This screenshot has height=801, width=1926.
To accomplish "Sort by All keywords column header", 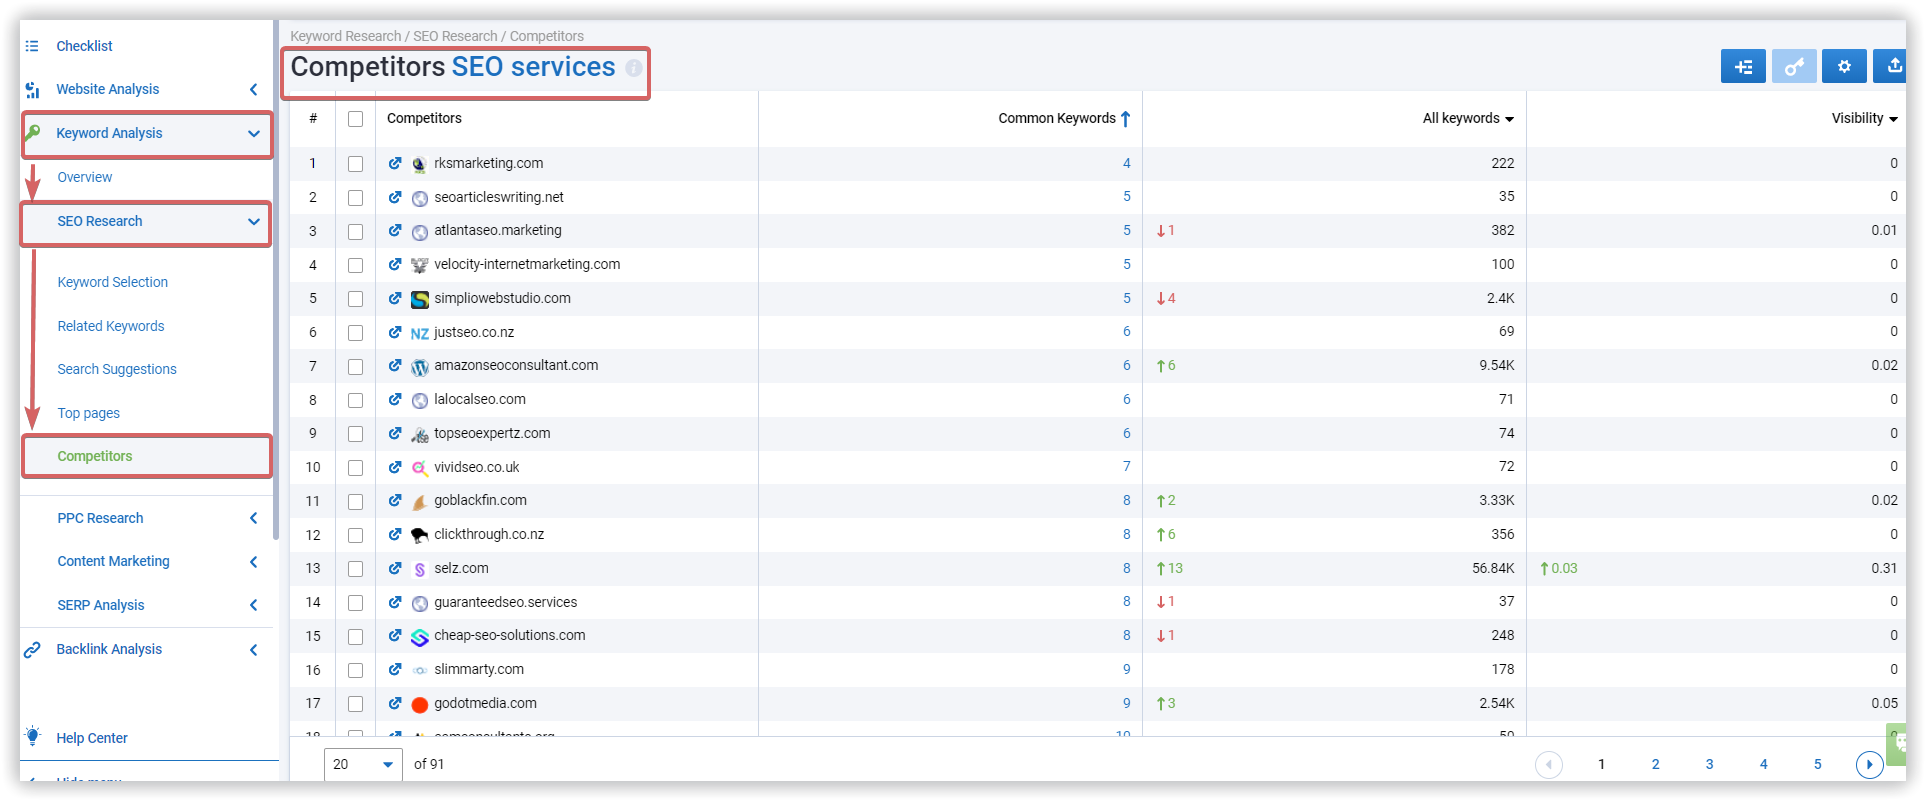I will [1468, 118].
